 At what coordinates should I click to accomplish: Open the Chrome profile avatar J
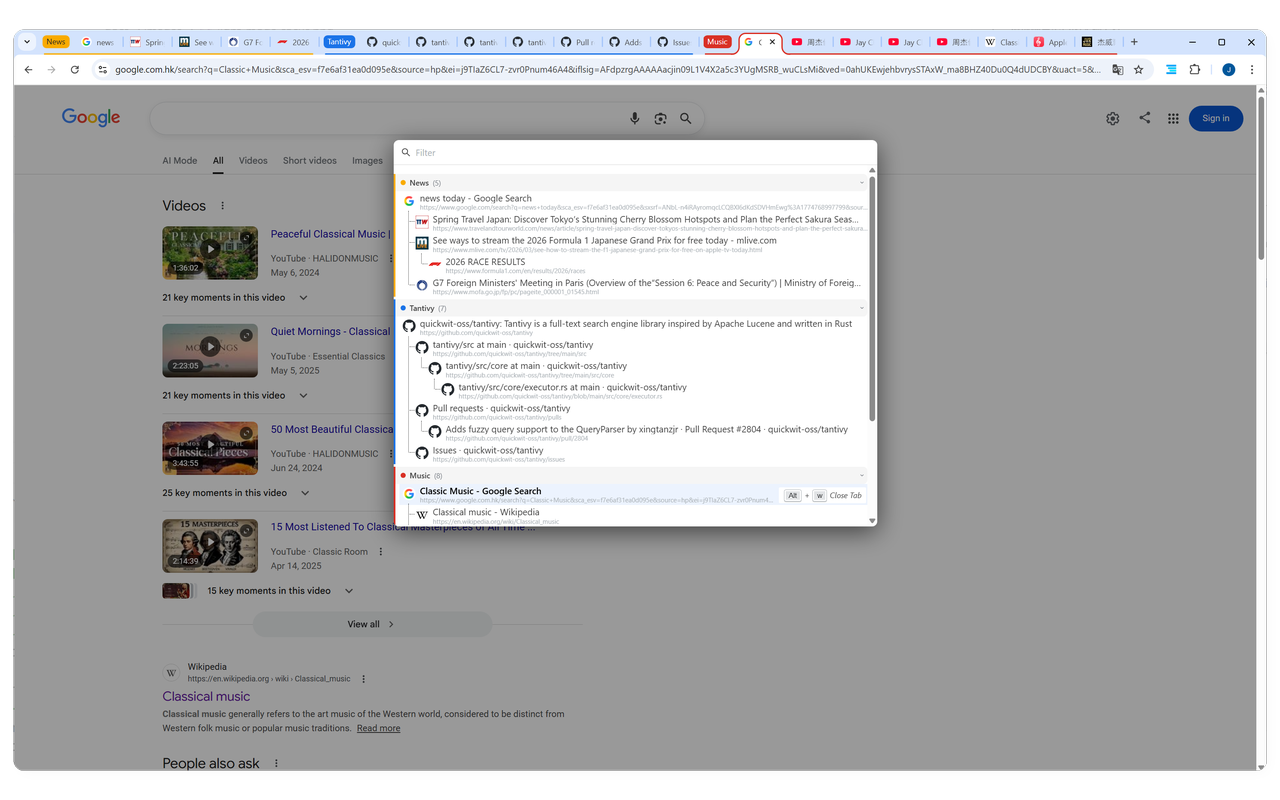pos(1229,70)
